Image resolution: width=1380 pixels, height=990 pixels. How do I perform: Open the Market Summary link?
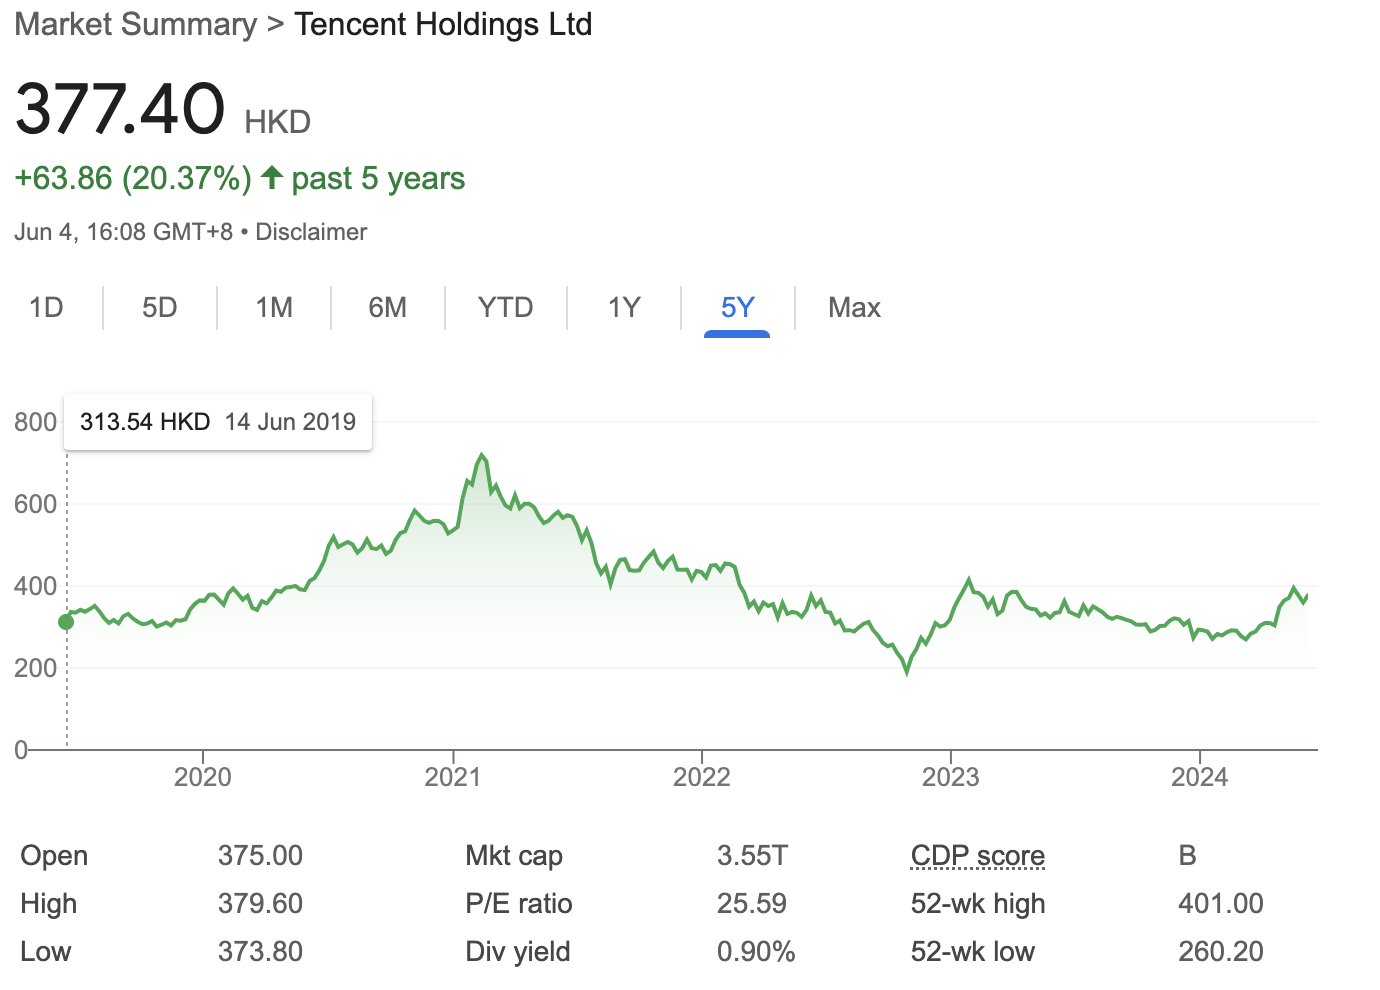(x=136, y=24)
